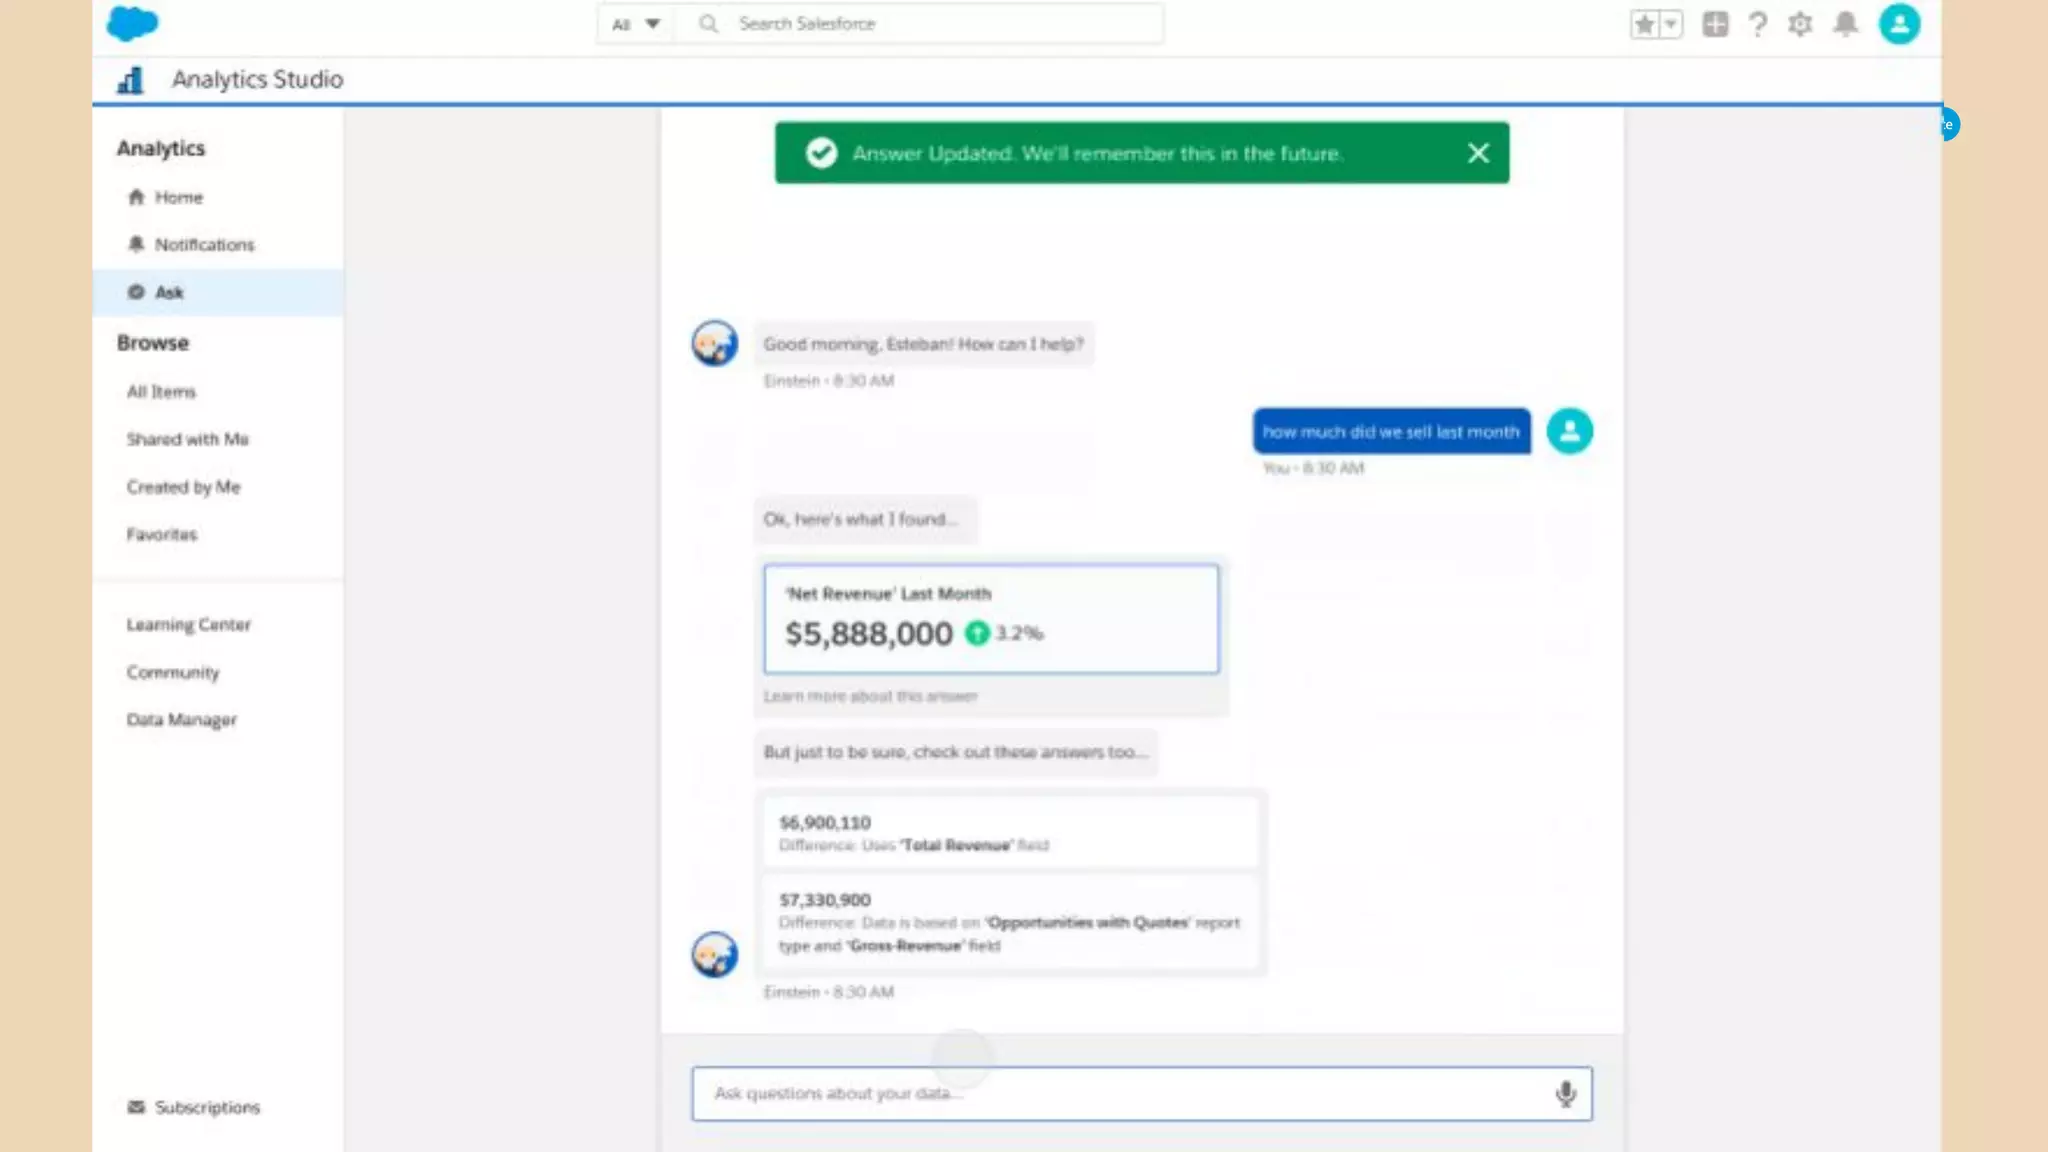The width and height of the screenshot is (2048, 1152).
Task: Open the user profile avatar in header
Action: (1899, 24)
